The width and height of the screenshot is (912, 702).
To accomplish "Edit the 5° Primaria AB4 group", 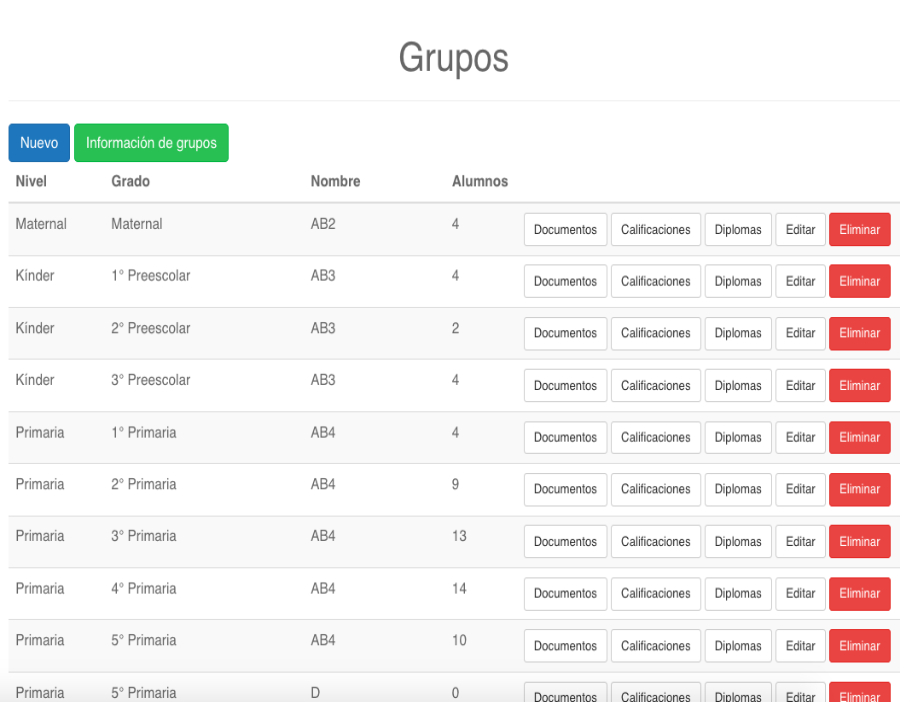I will click(800, 646).
